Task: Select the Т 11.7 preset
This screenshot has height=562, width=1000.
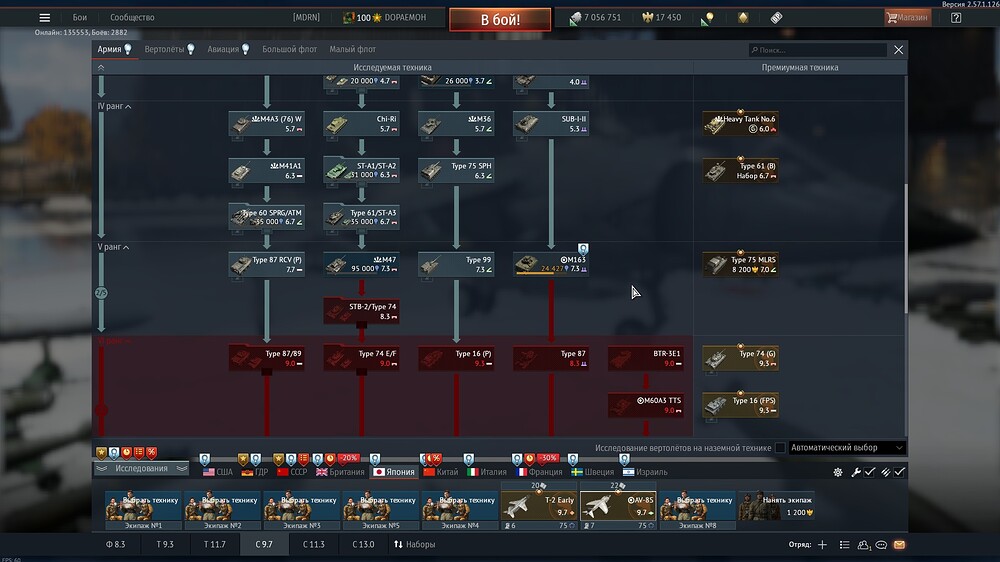Action: point(214,544)
